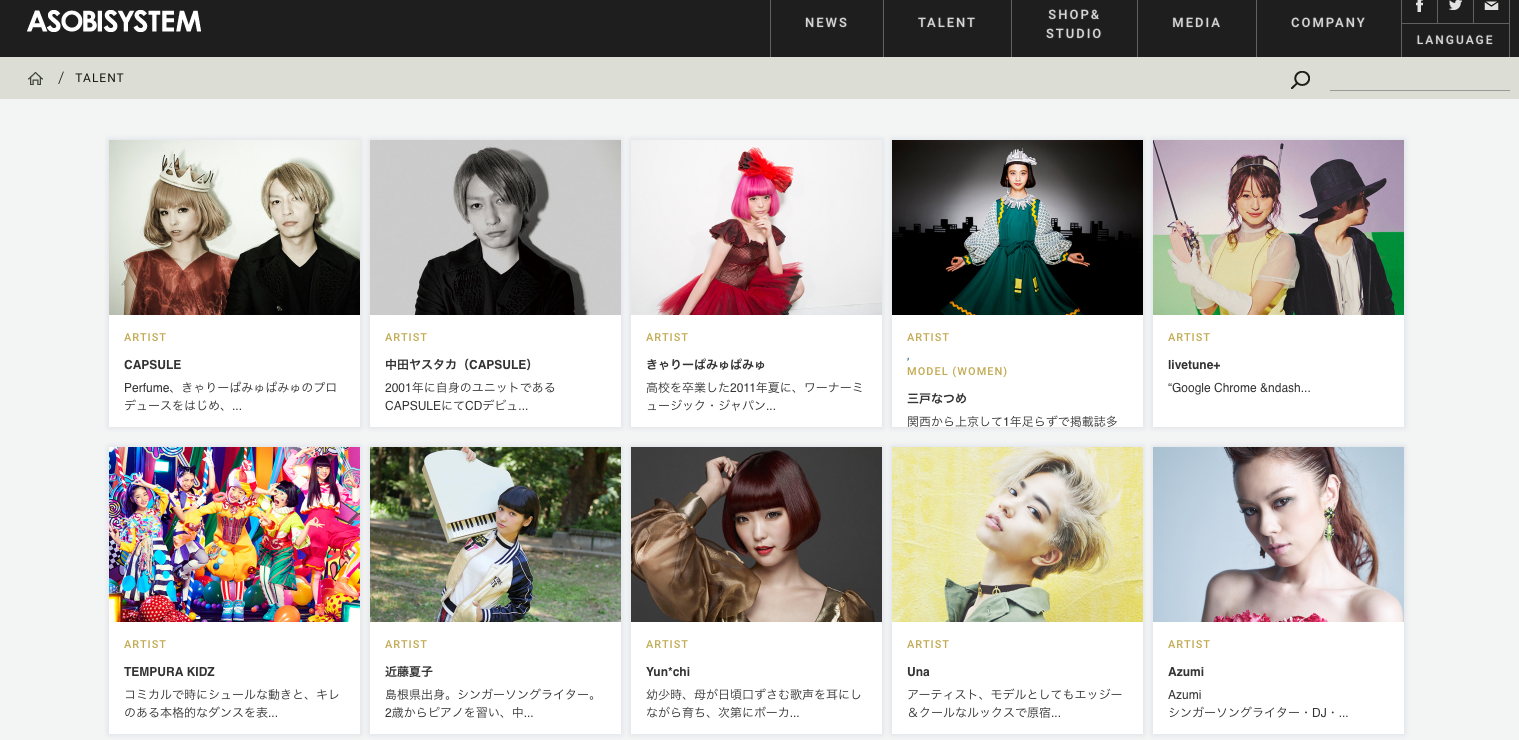
Task: Click the livetune+ artist title
Action: 1194,365
